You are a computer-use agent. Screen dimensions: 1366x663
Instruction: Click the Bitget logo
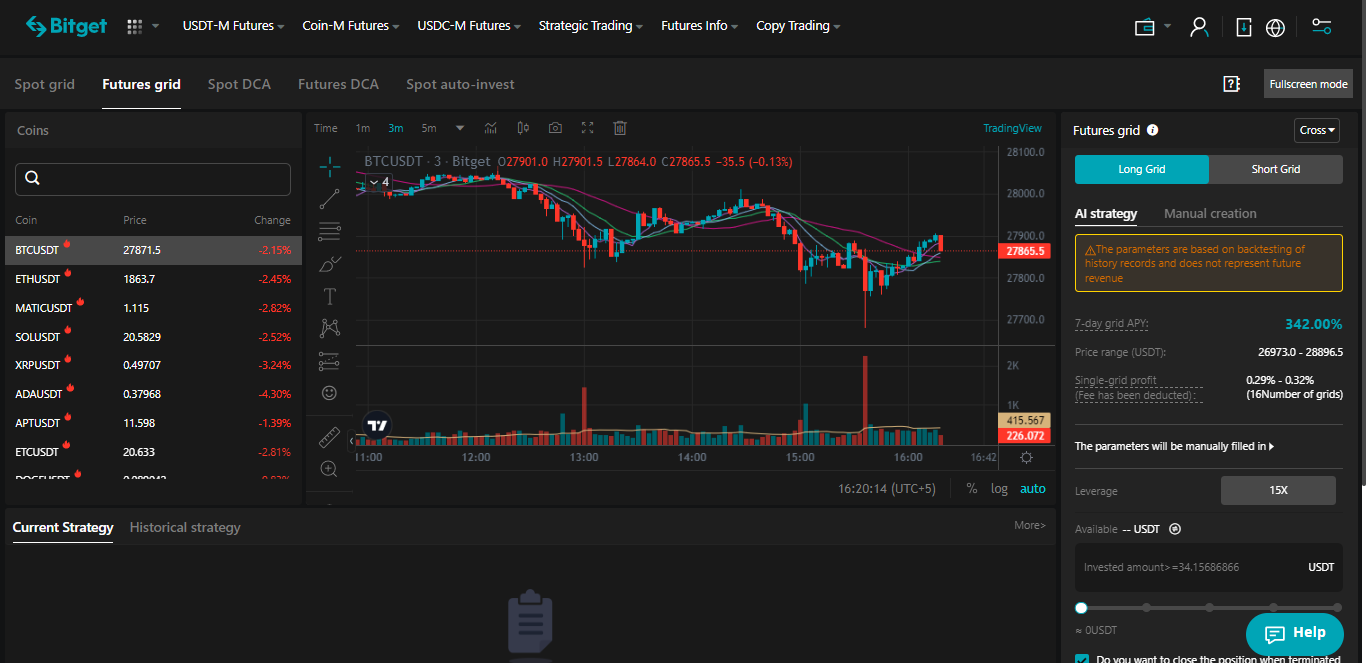[x=66, y=26]
